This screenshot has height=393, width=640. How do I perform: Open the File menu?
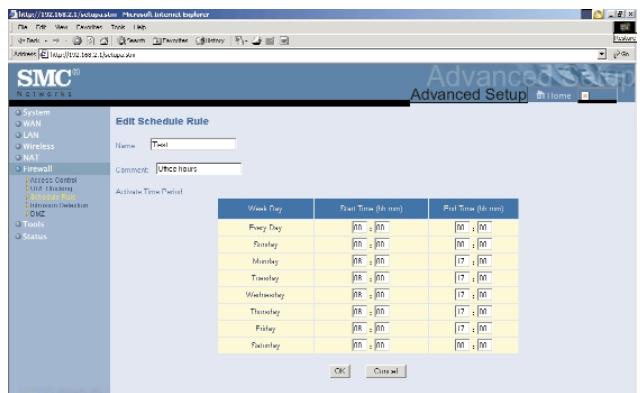point(22,27)
